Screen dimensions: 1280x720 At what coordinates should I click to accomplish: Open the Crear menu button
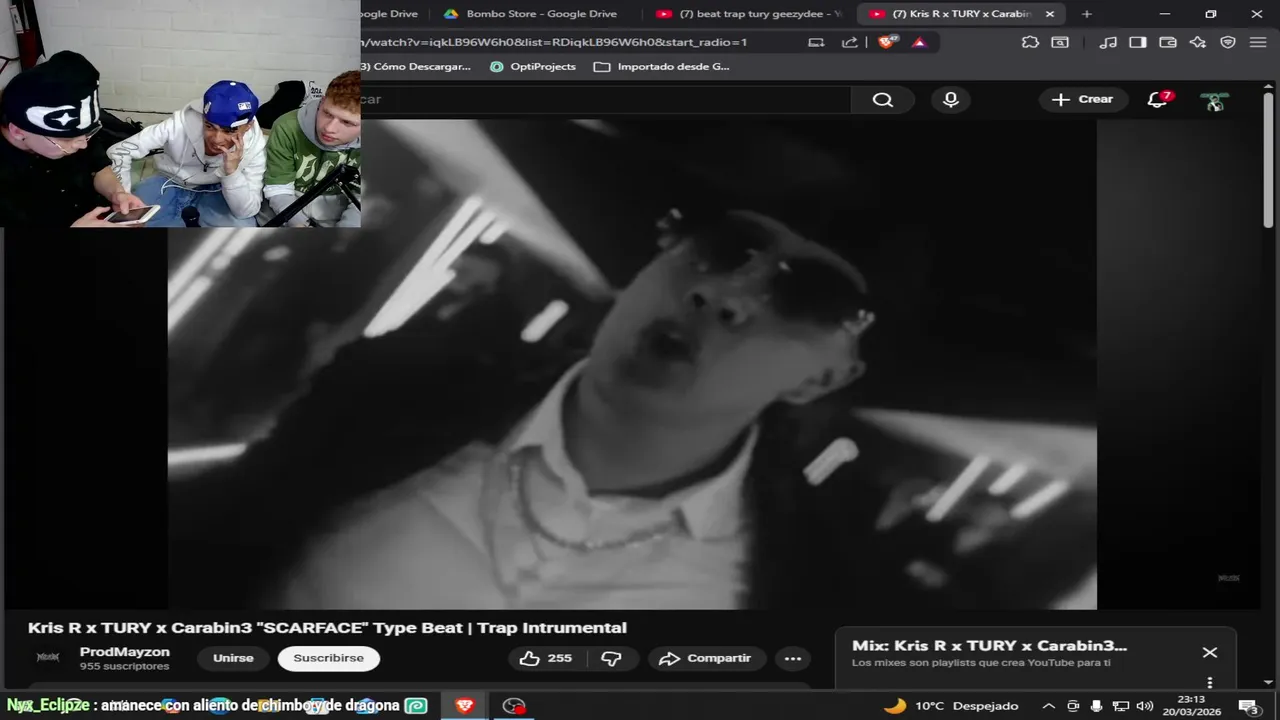pyautogui.click(x=1083, y=99)
